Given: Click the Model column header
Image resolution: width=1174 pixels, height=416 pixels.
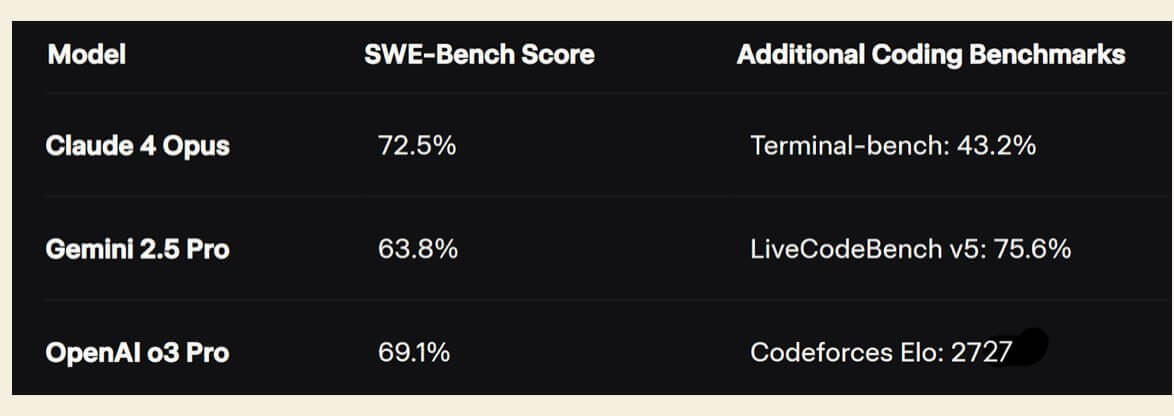Looking at the screenshot, I should pos(86,54).
